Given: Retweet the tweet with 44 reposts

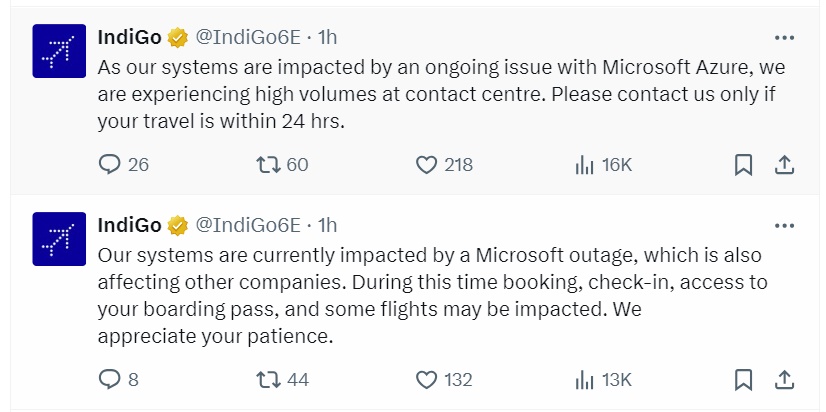Looking at the screenshot, I should pyautogui.click(x=267, y=380).
